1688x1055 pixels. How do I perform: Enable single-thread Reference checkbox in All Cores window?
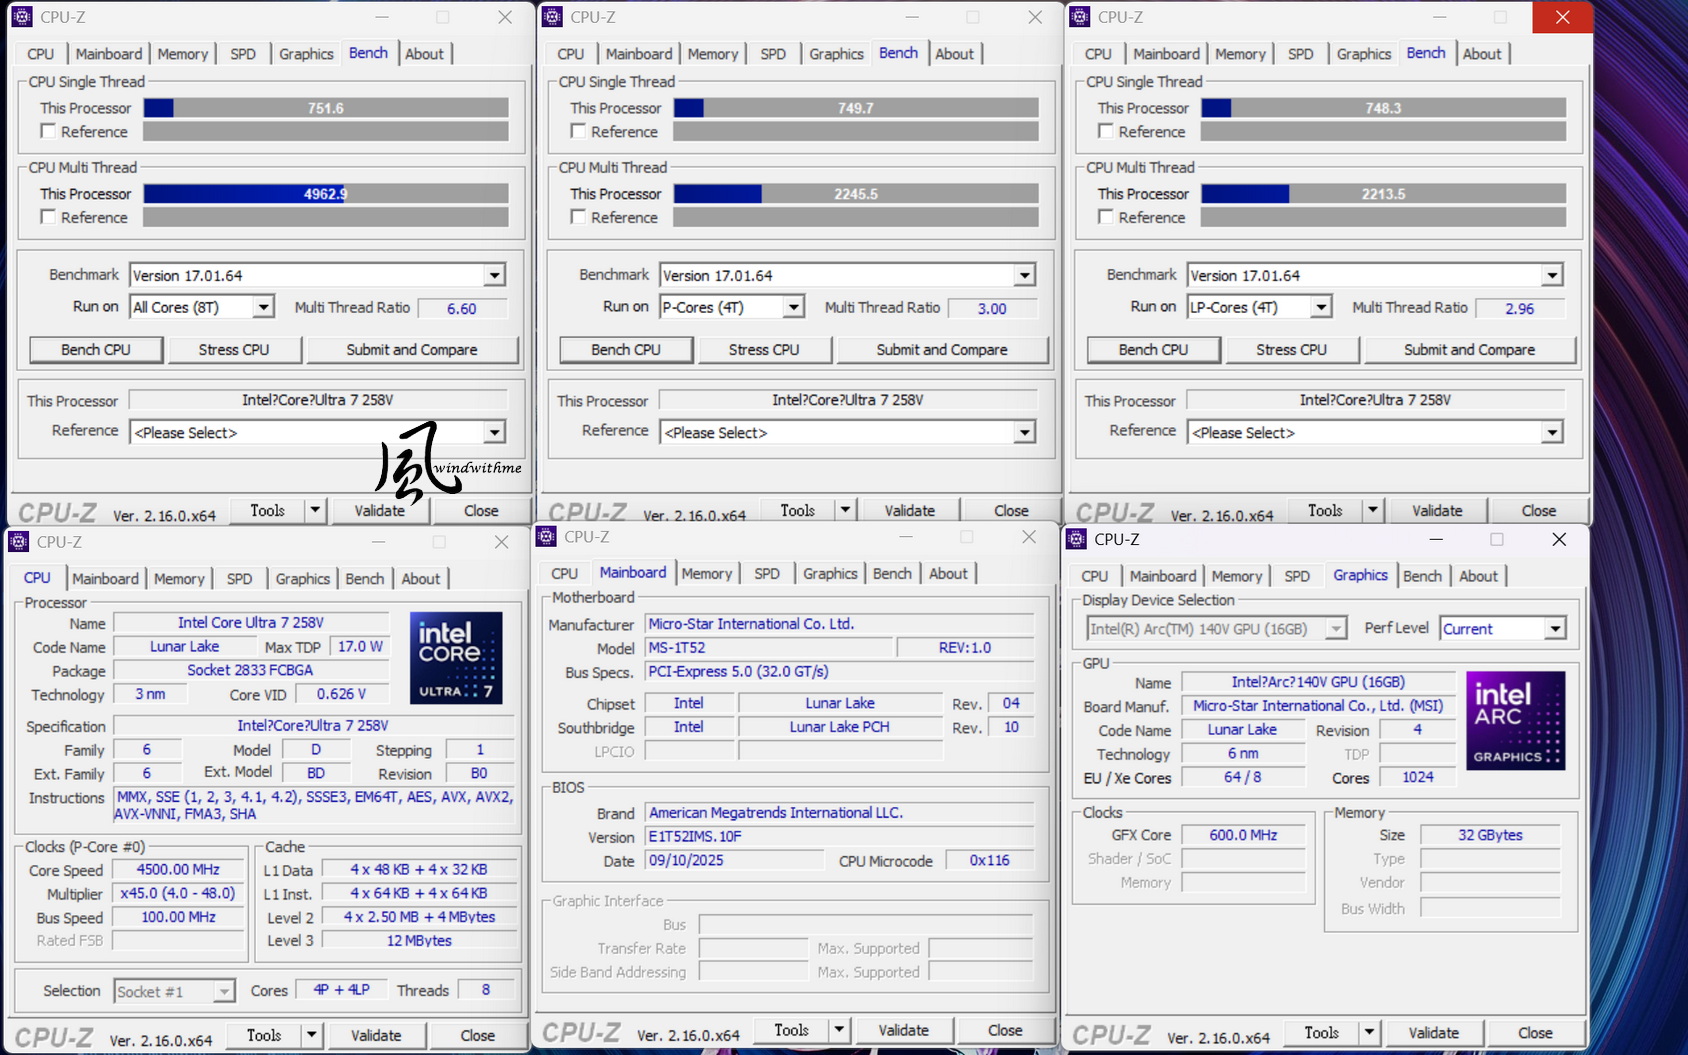coord(48,131)
